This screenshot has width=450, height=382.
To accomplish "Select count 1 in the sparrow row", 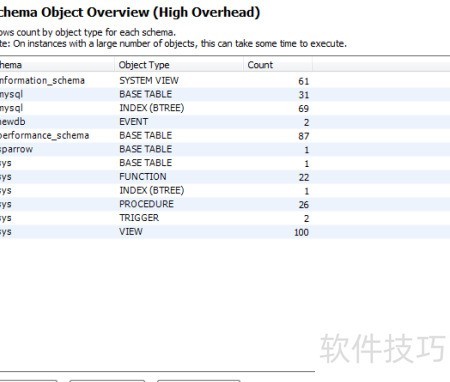I will pyautogui.click(x=307, y=150).
